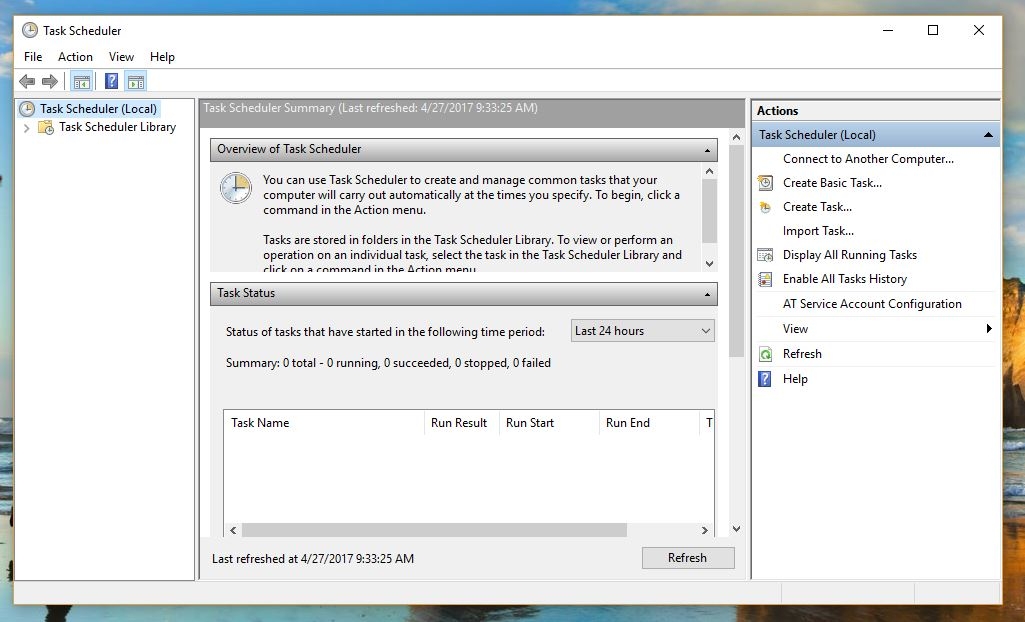Click main summary pane scroll up arrow
The height and width of the screenshot is (622, 1025).
click(x=736, y=137)
